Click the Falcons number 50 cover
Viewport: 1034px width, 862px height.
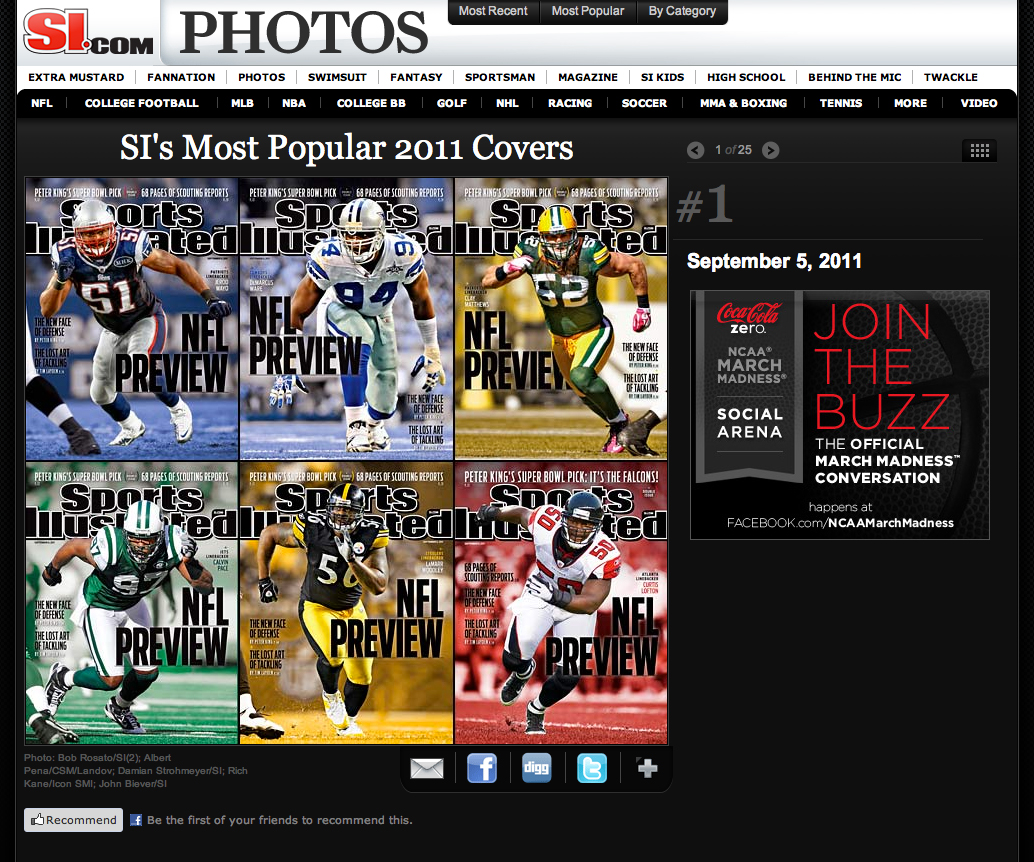coord(561,603)
